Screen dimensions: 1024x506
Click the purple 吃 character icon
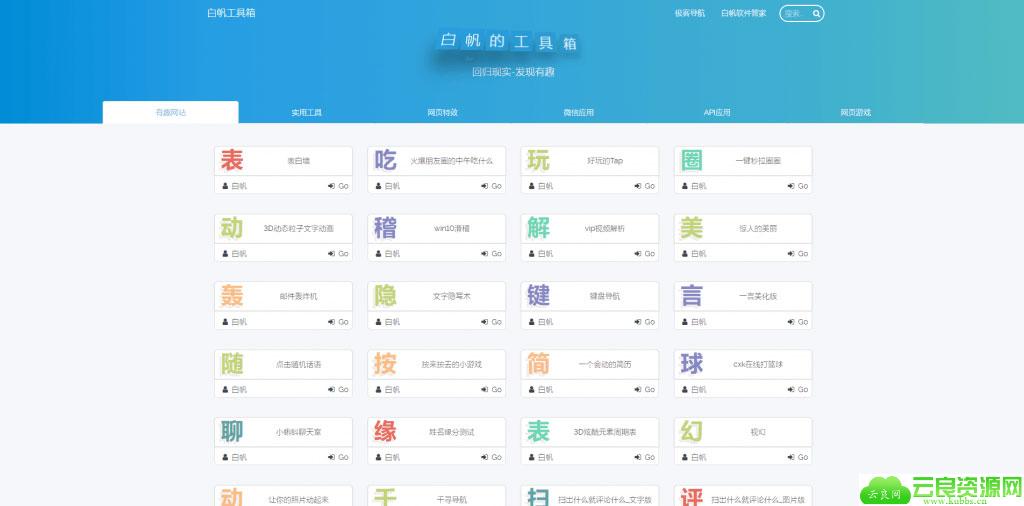[385, 161]
